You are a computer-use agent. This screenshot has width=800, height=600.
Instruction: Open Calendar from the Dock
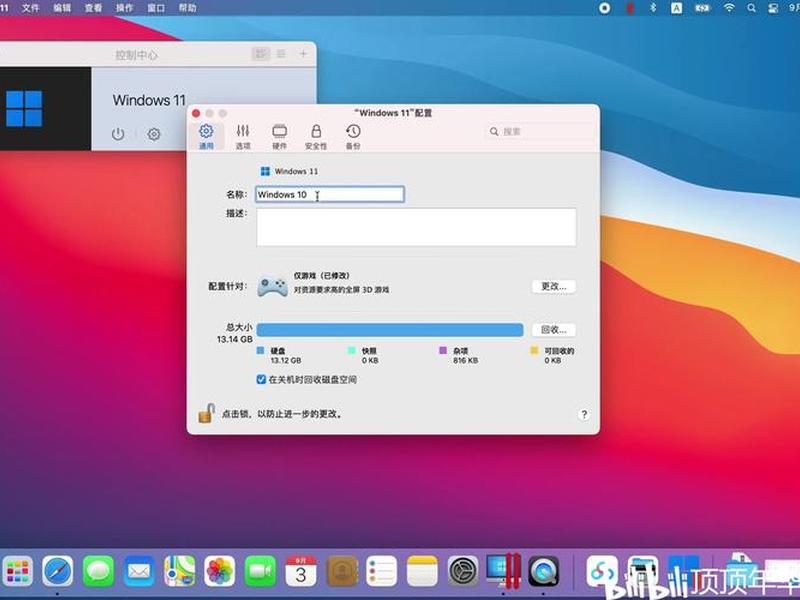(301, 571)
